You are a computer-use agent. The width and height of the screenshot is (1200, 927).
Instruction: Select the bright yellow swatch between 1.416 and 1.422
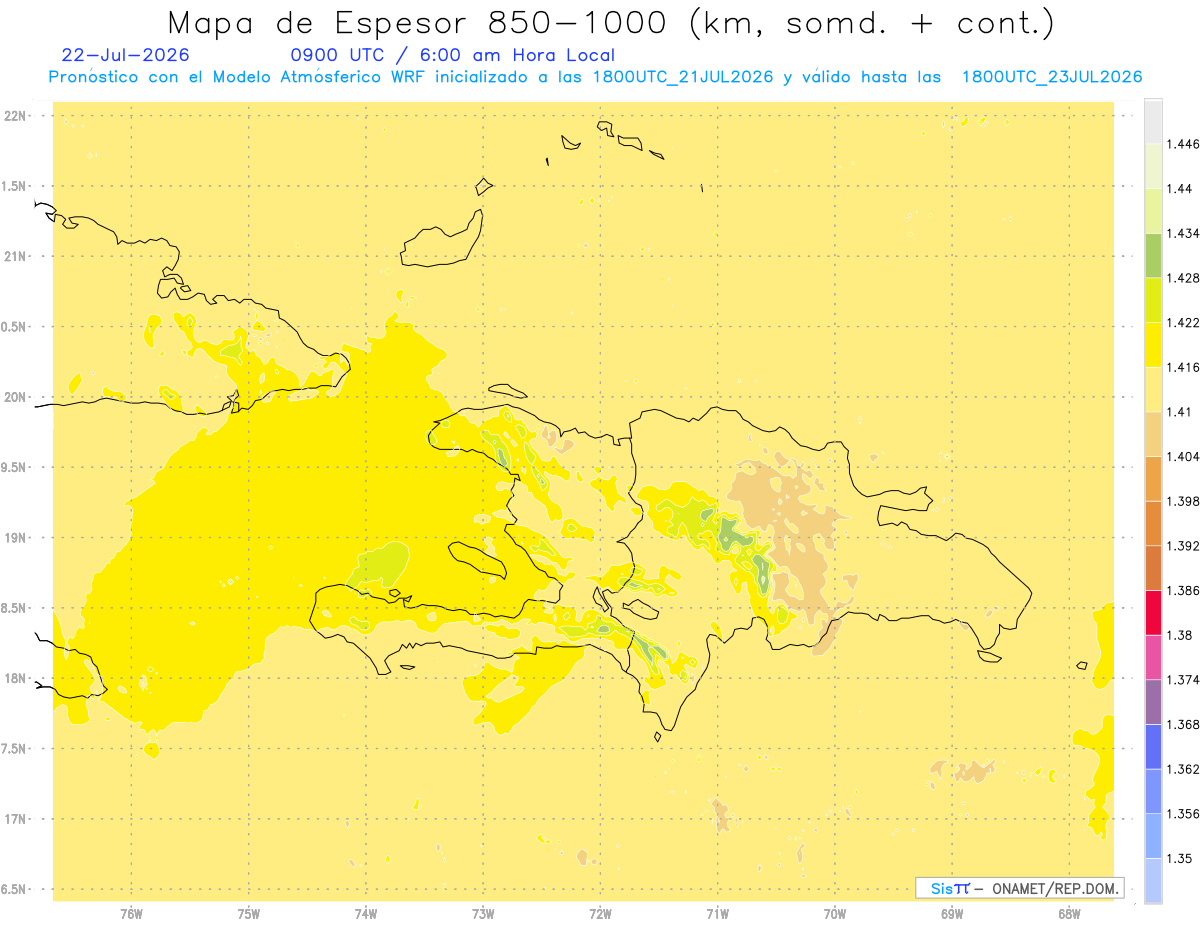(x=1153, y=344)
